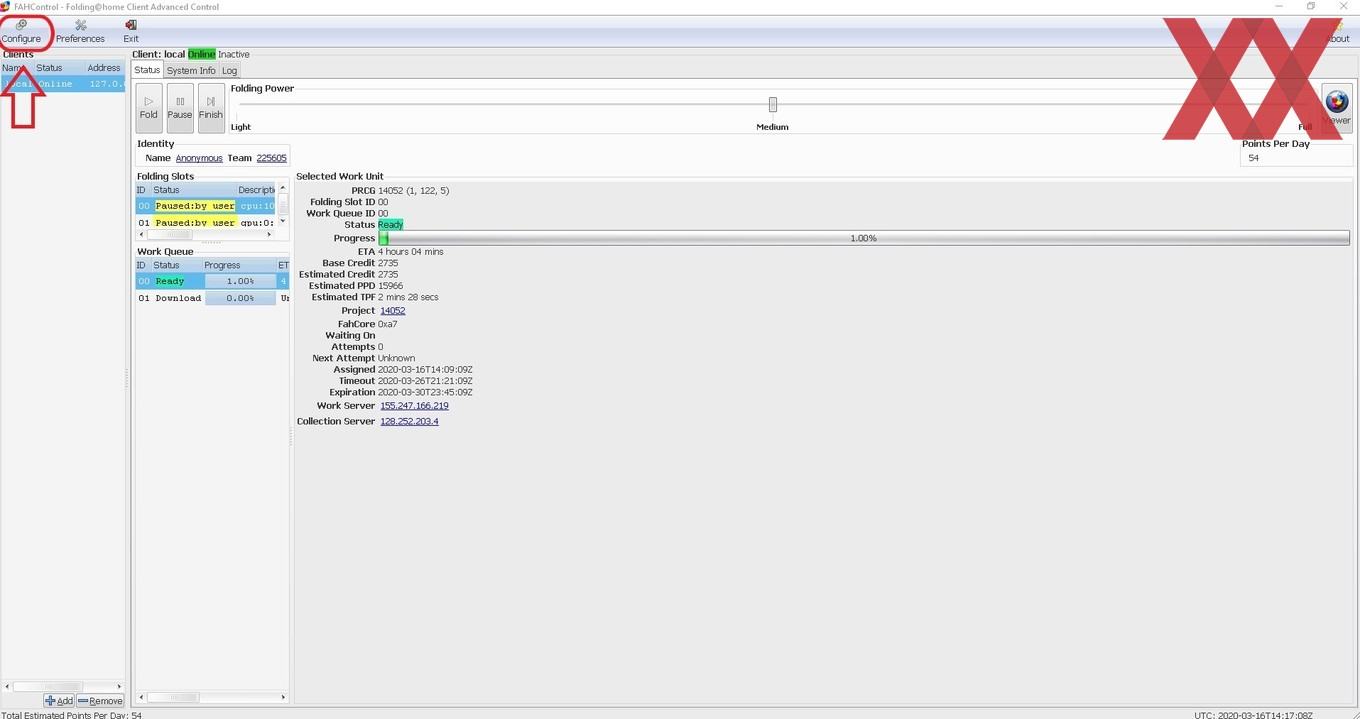Remove the selected client
1360x719 pixels.
[x=100, y=701]
